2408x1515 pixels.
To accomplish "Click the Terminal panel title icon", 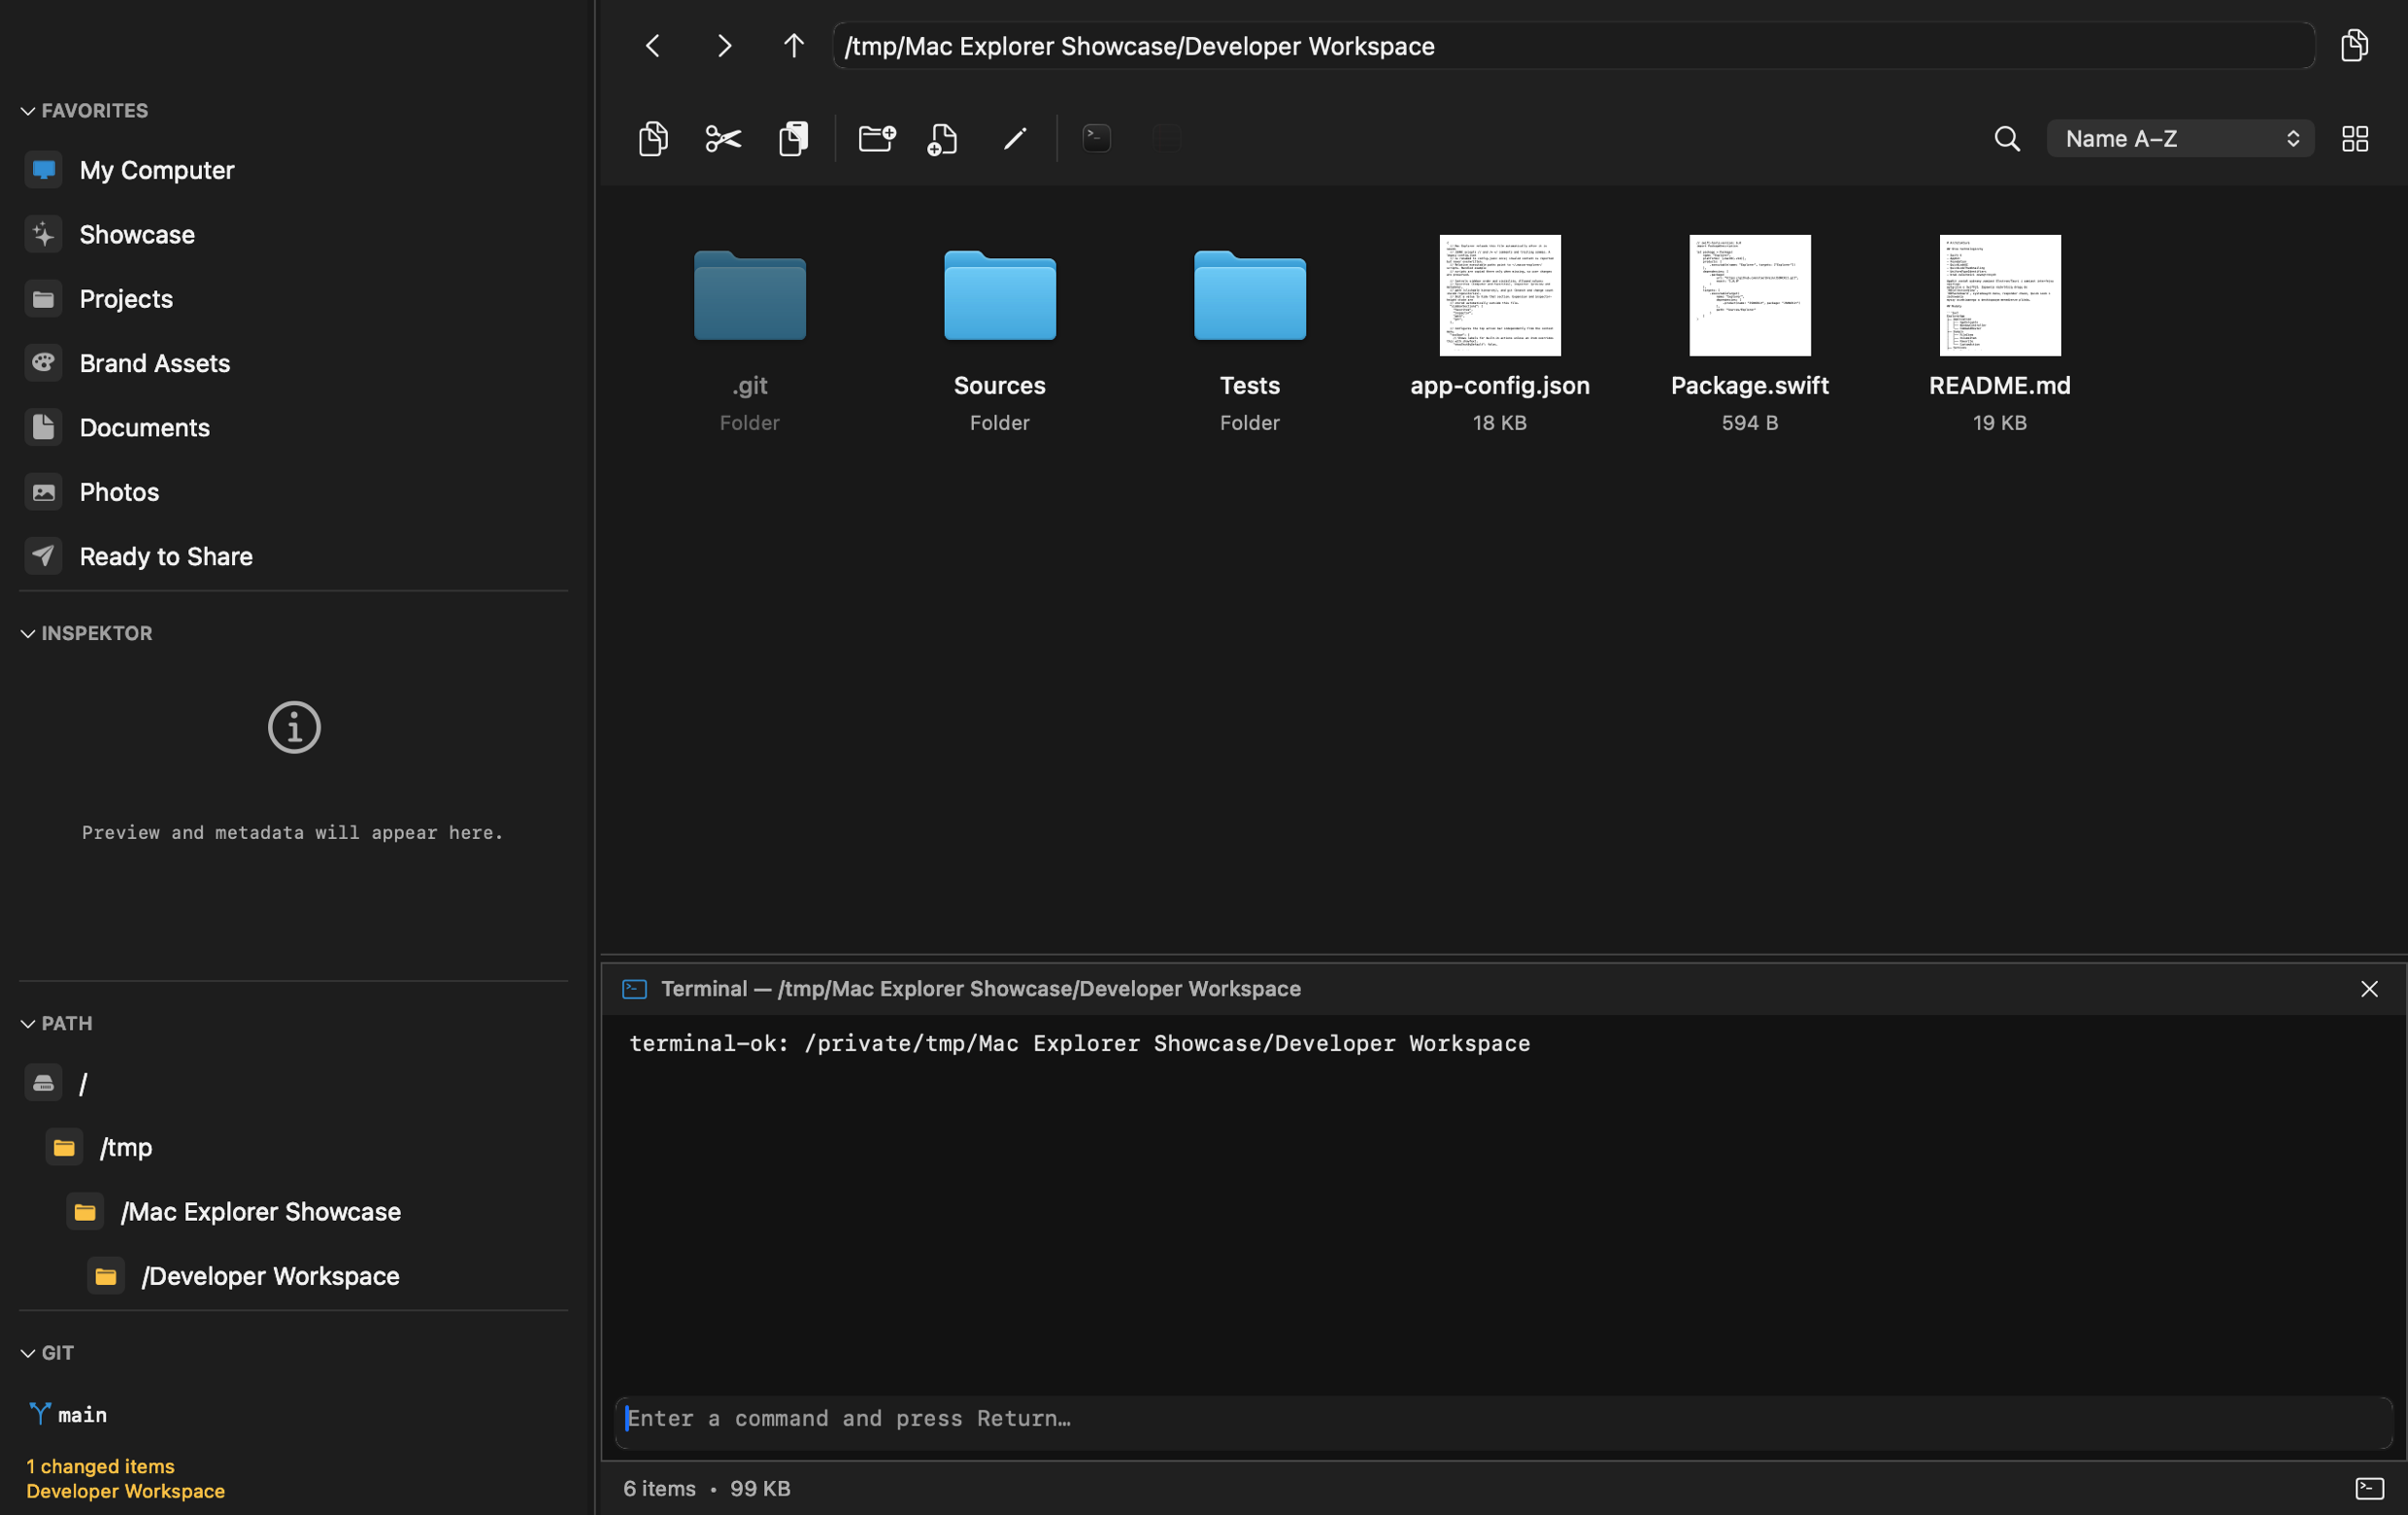I will 634,989.
